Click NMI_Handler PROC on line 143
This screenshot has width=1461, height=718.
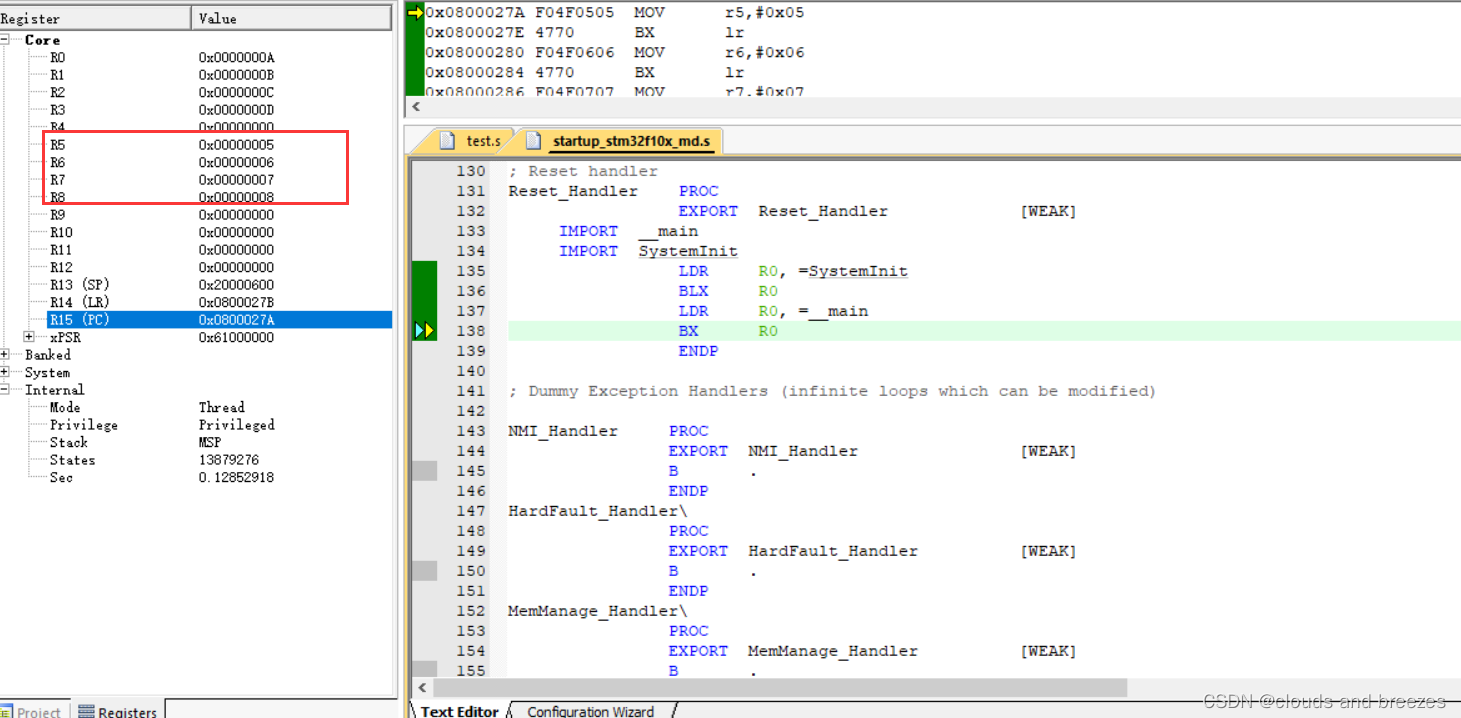point(608,431)
